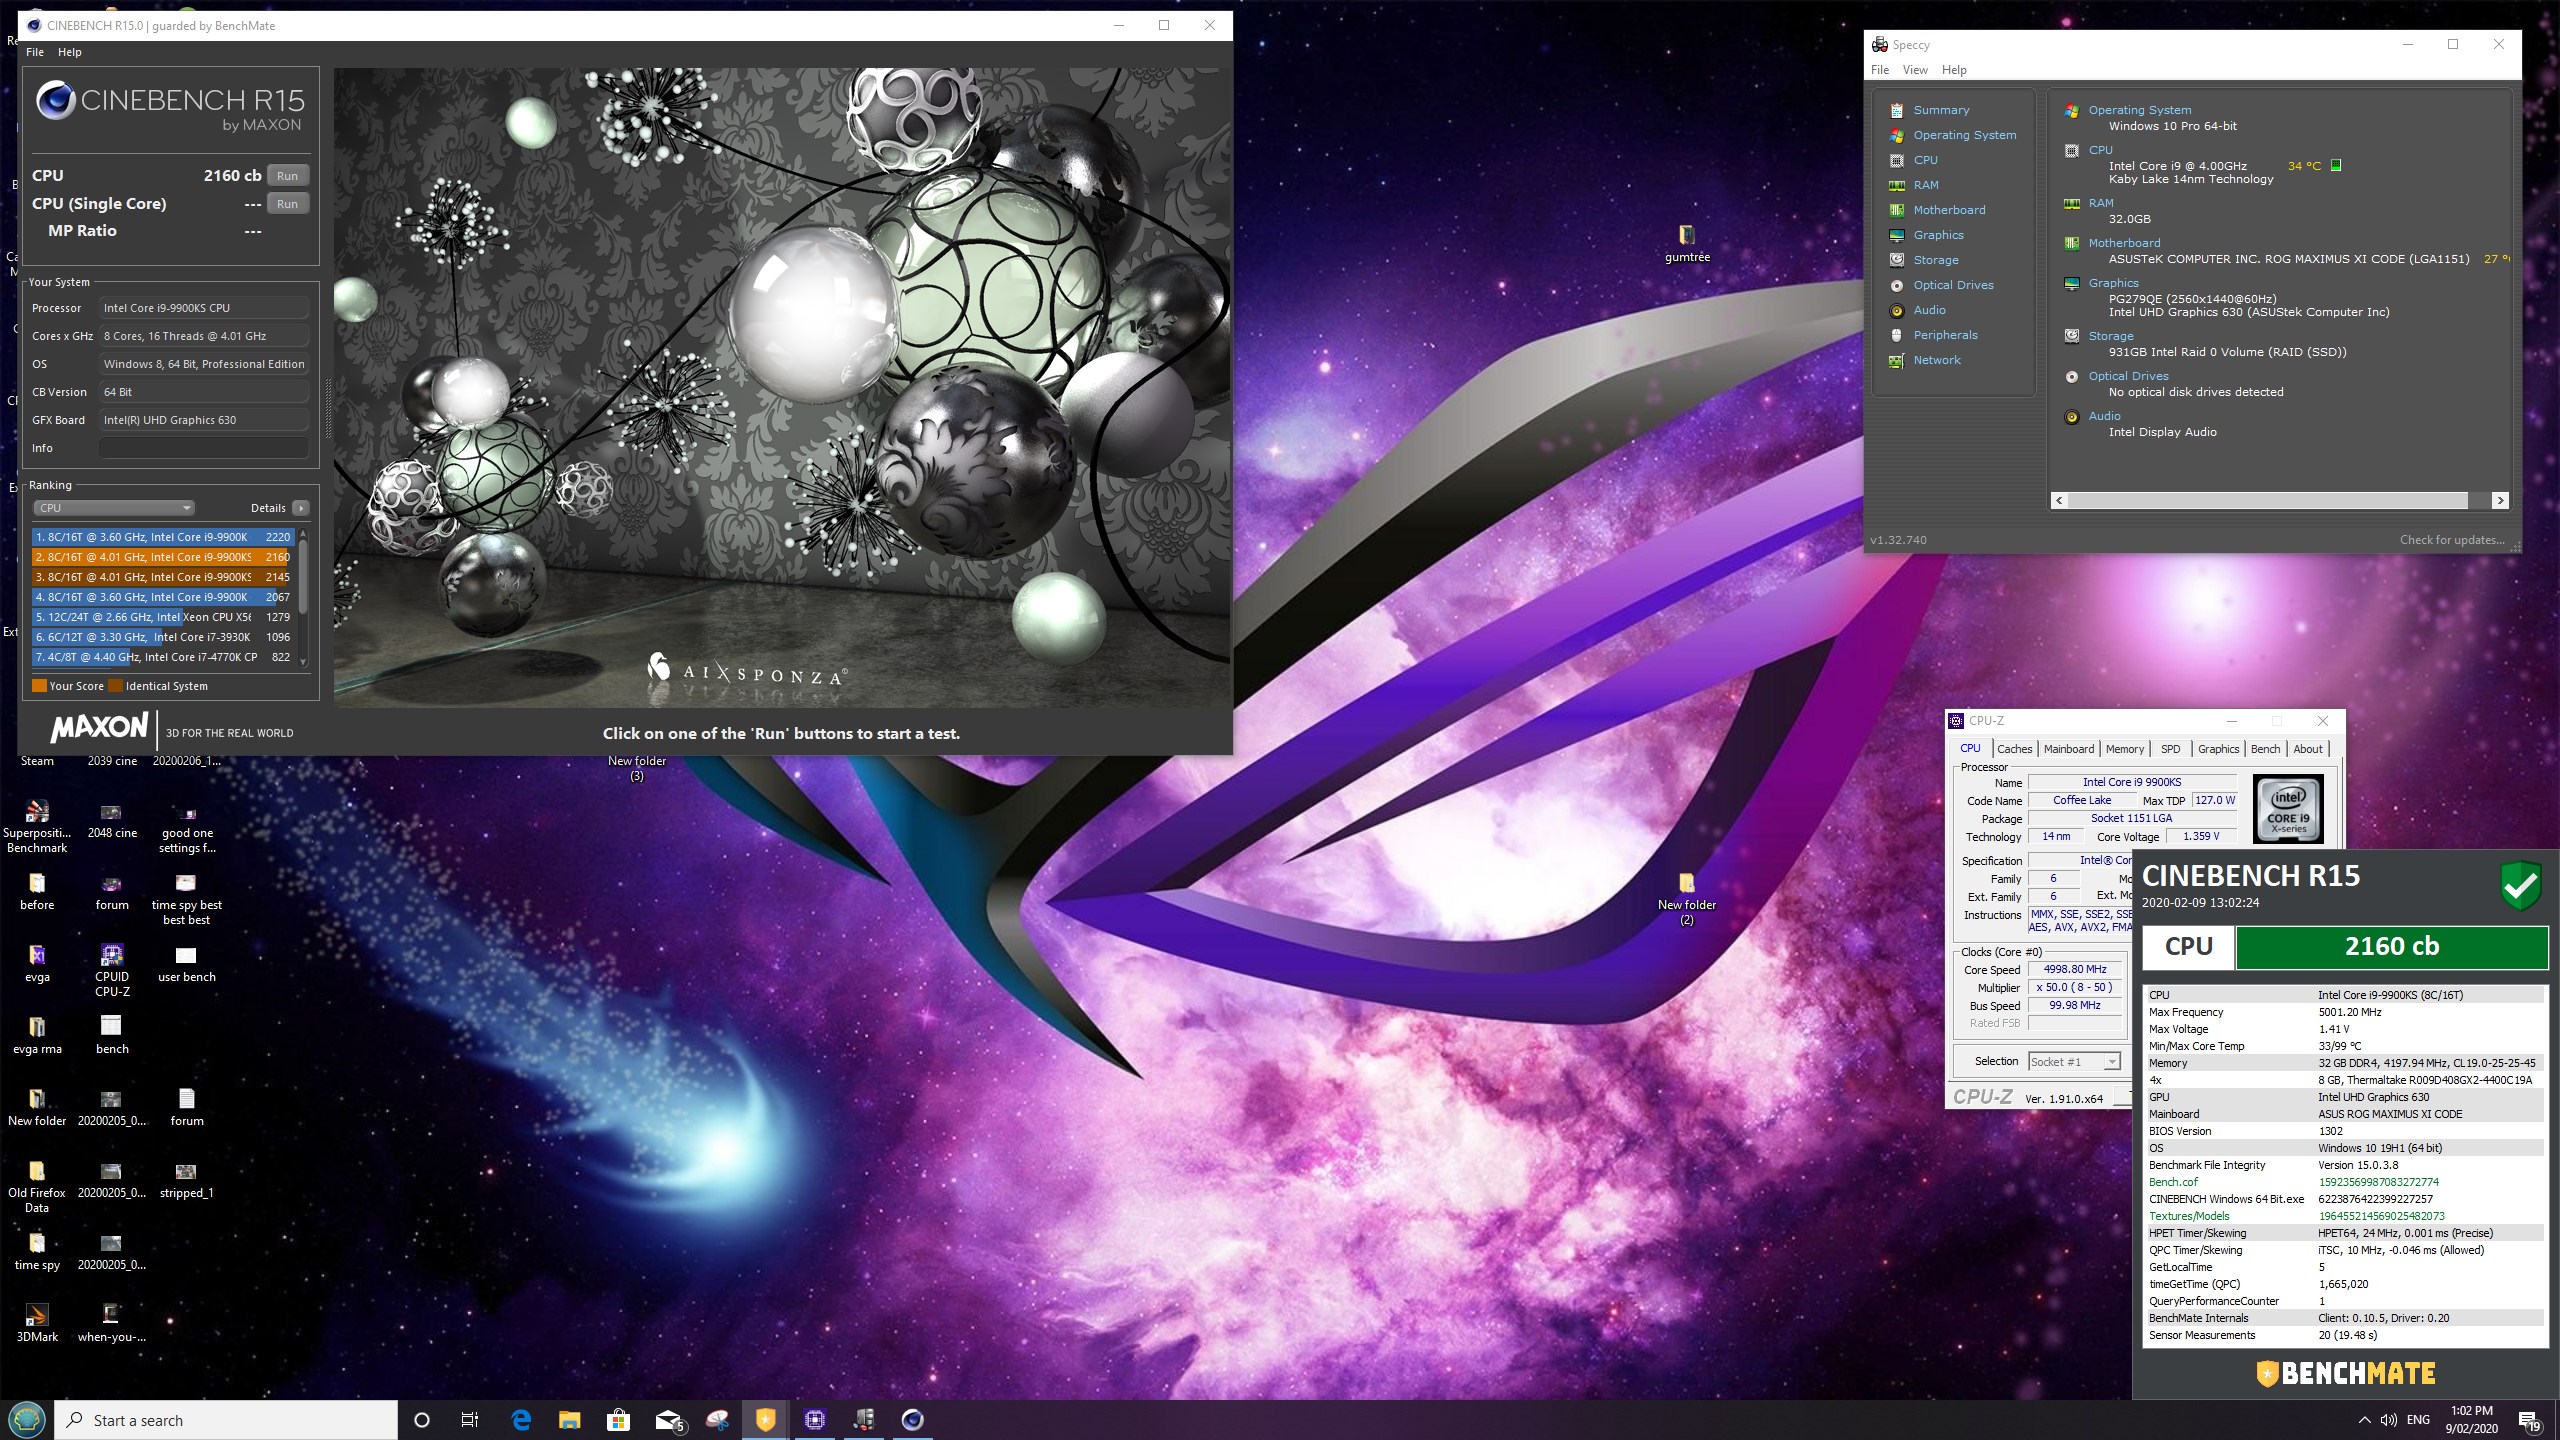
Task: Select CPU chip icon in Speccy sidebar
Action: 1896,160
